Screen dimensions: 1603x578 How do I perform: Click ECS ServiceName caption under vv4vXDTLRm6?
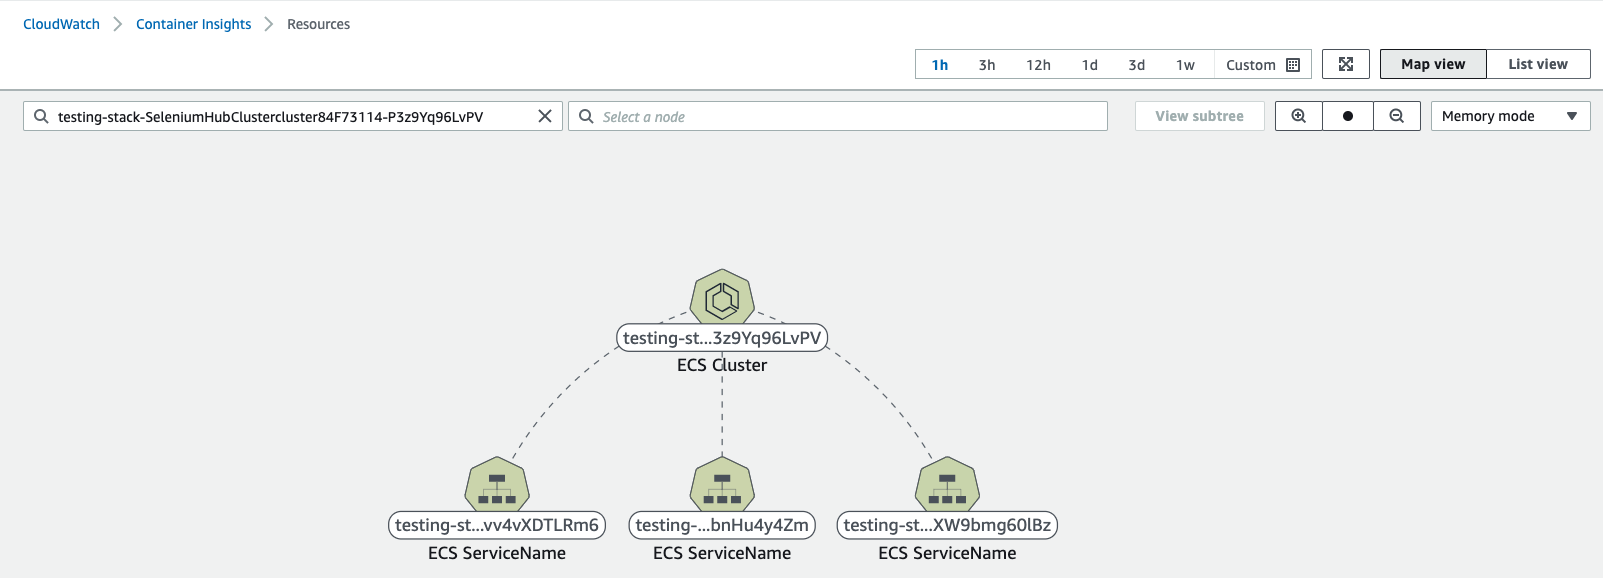[497, 553]
